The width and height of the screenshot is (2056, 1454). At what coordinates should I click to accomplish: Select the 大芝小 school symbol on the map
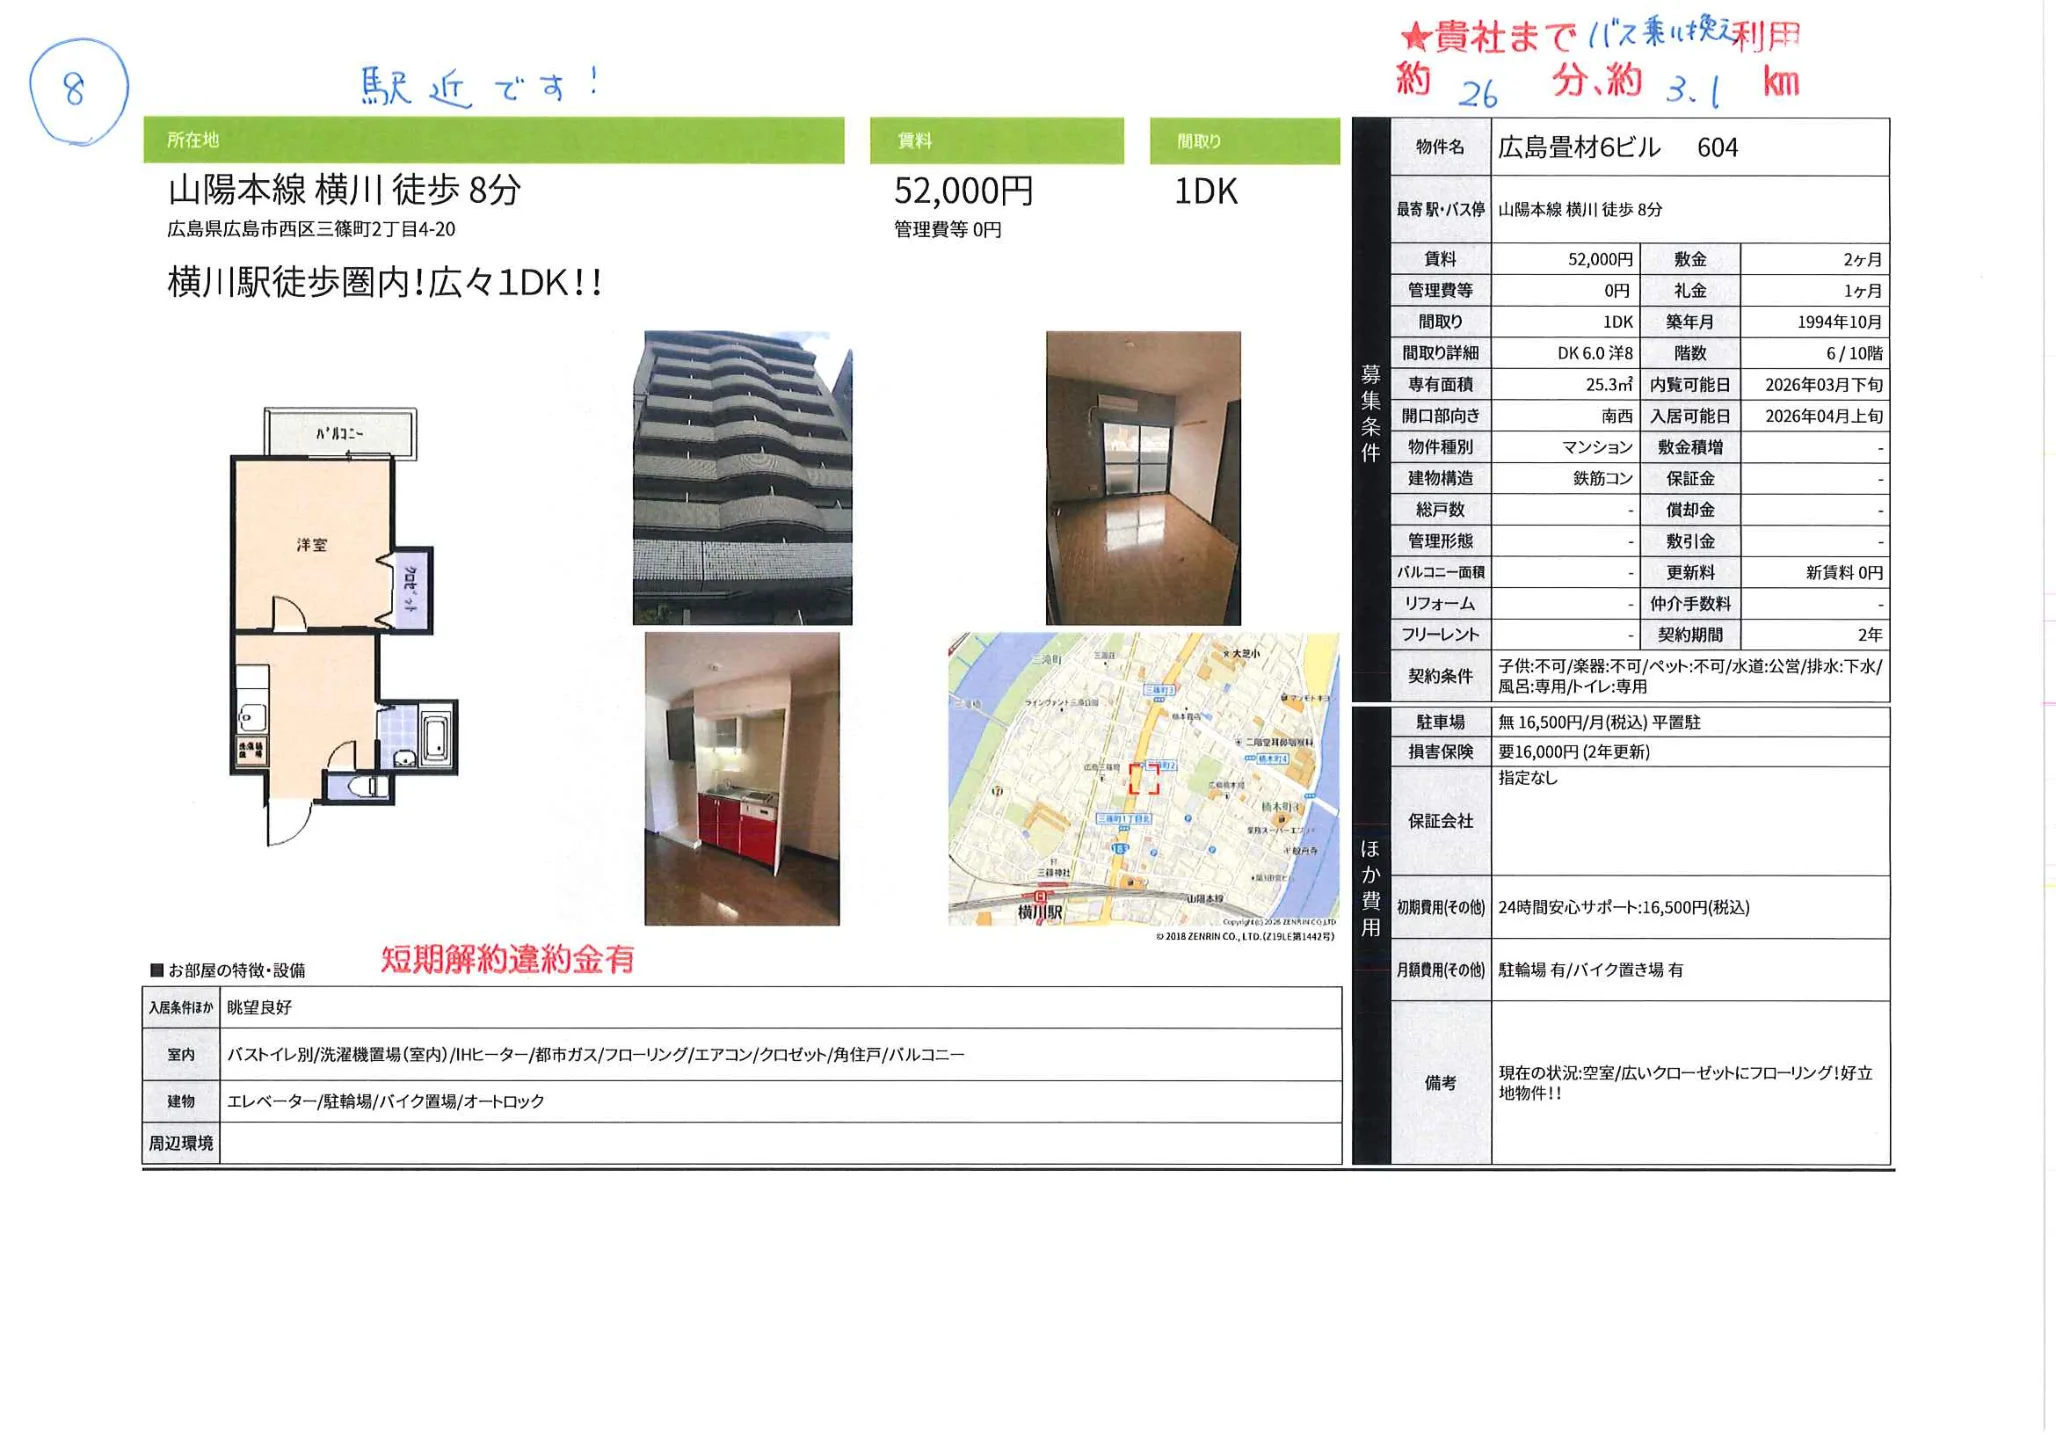pos(1228,655)
